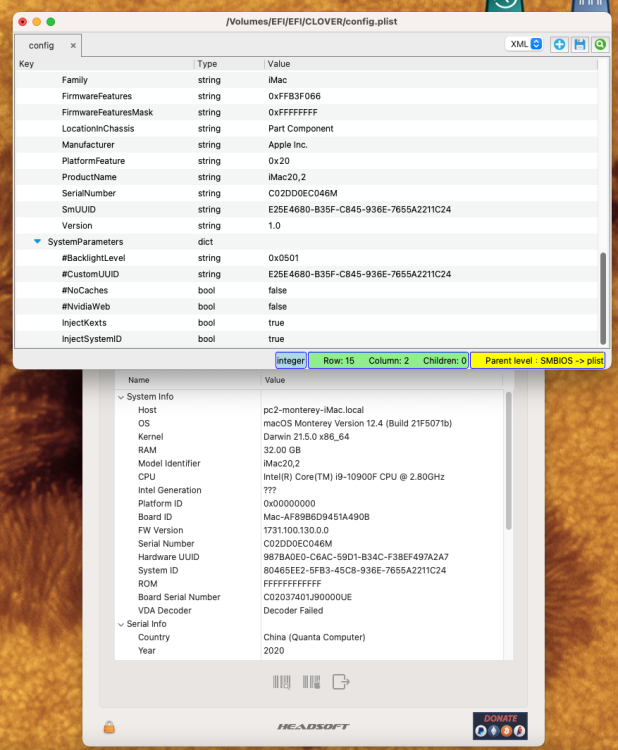Select the Hardware UUID row
Image resolution: width=618 pixels, height=750 pixels.
coord(309,557)
